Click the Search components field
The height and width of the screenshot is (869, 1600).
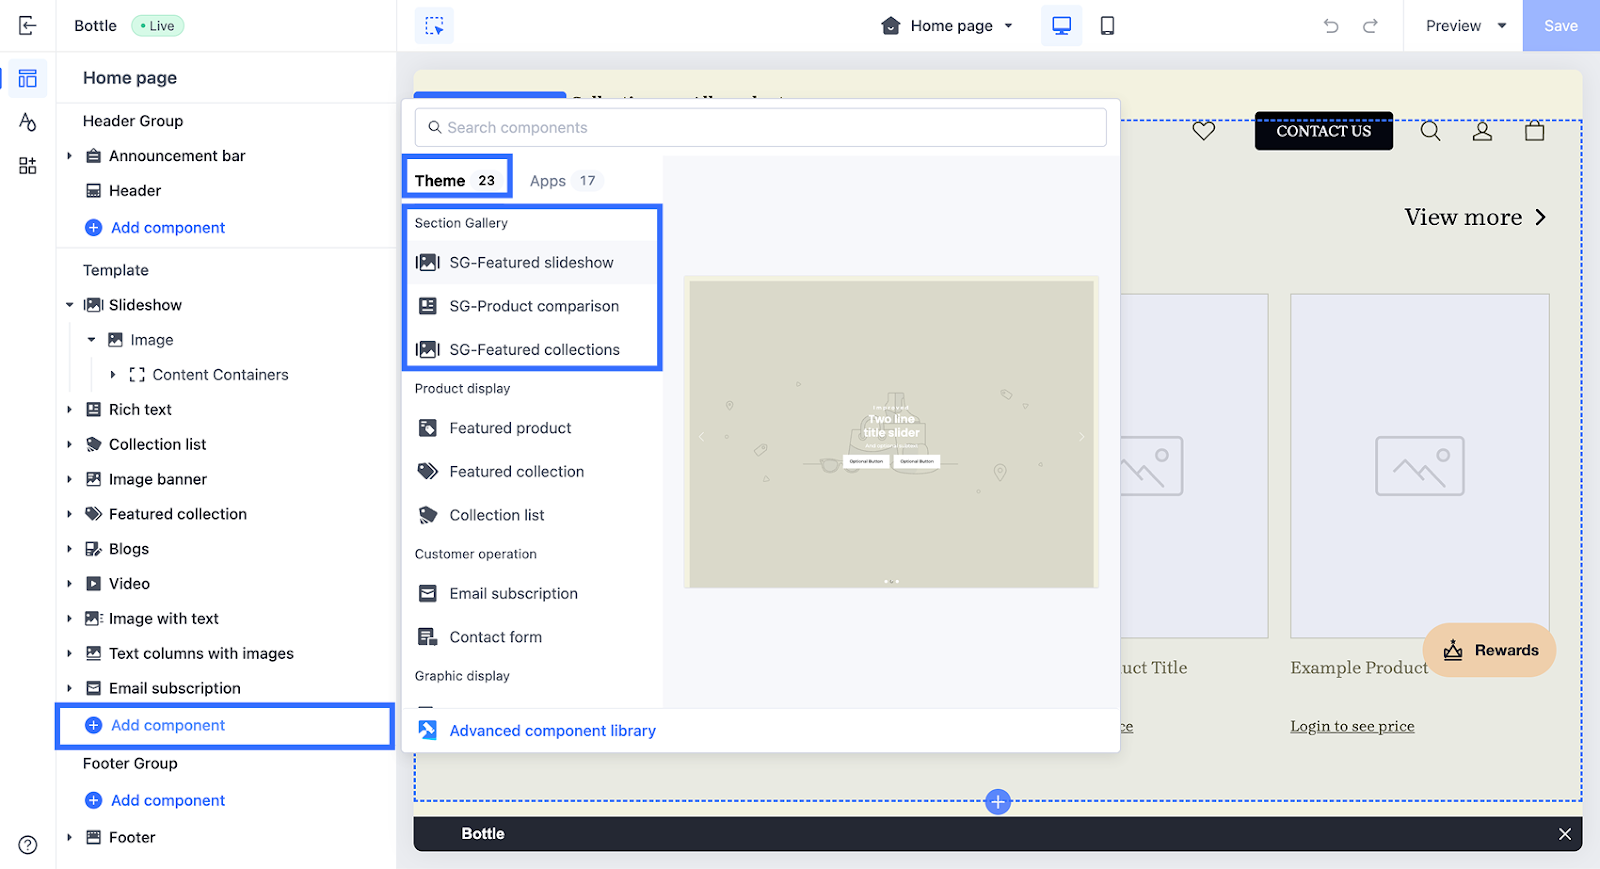[761, 128]
